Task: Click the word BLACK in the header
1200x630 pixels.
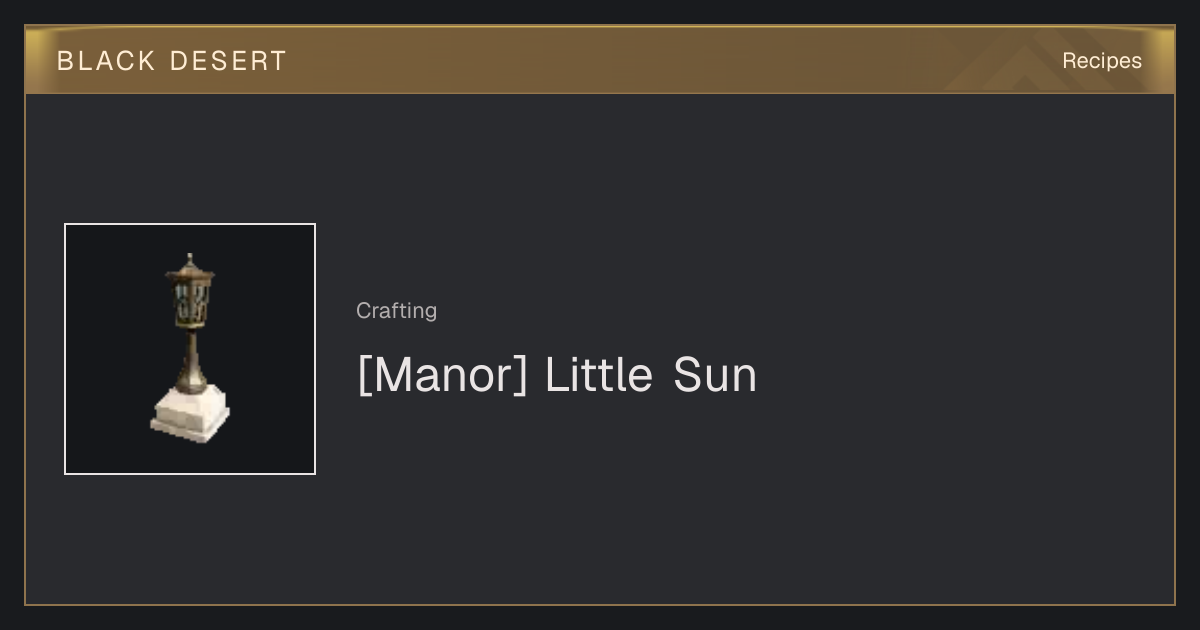Action: [106, 61]
